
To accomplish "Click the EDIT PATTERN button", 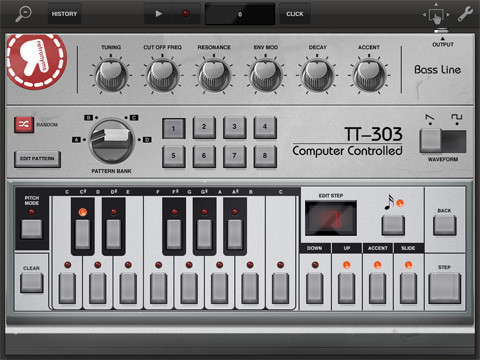I will (37, 159).
